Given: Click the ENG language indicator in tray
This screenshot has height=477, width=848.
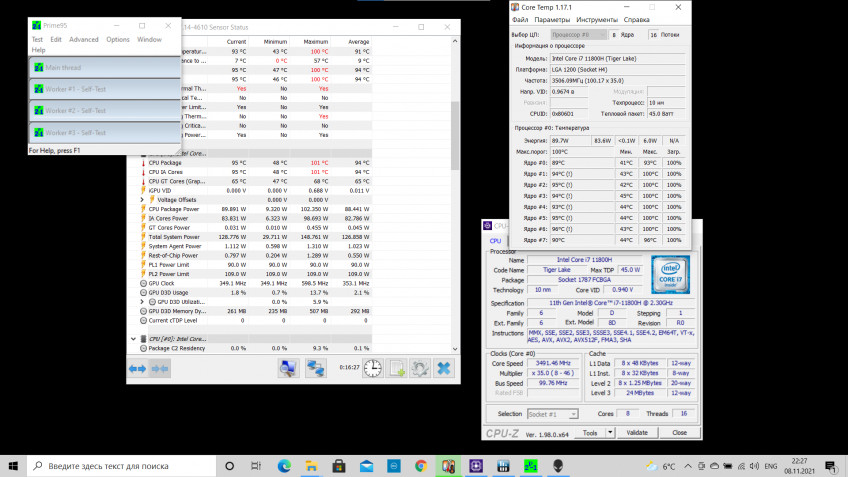Looking at the screenshot, I should (x=771, y=466).
